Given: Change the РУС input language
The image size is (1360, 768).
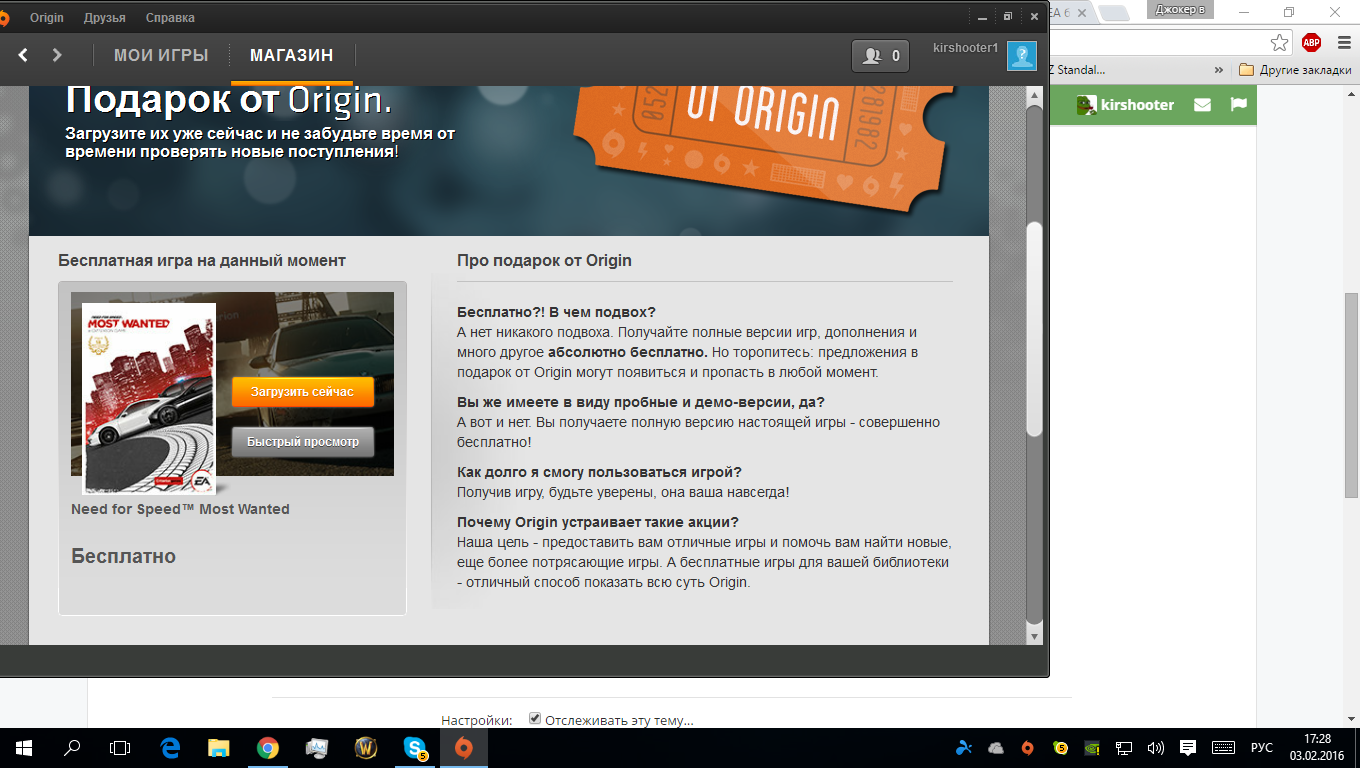Looking at the screenshot, I should [x=1262, y=747].
